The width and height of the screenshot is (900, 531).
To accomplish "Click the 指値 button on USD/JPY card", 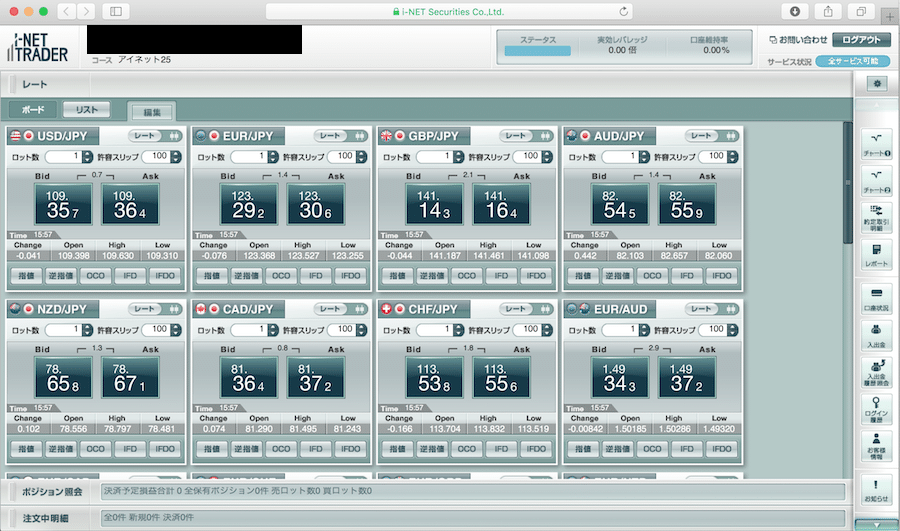I will [x=26, y=276].
